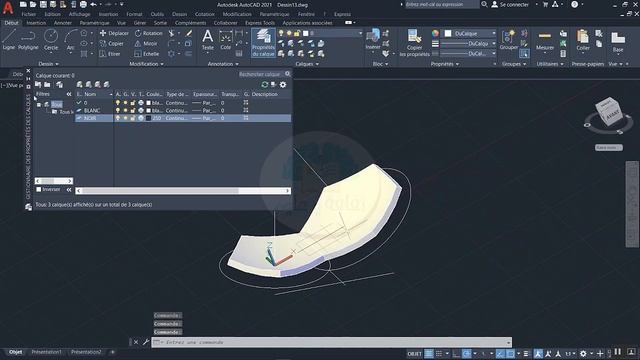
Task: Check the Inverser filter checkbox
Action: click(x=39, y=189)
